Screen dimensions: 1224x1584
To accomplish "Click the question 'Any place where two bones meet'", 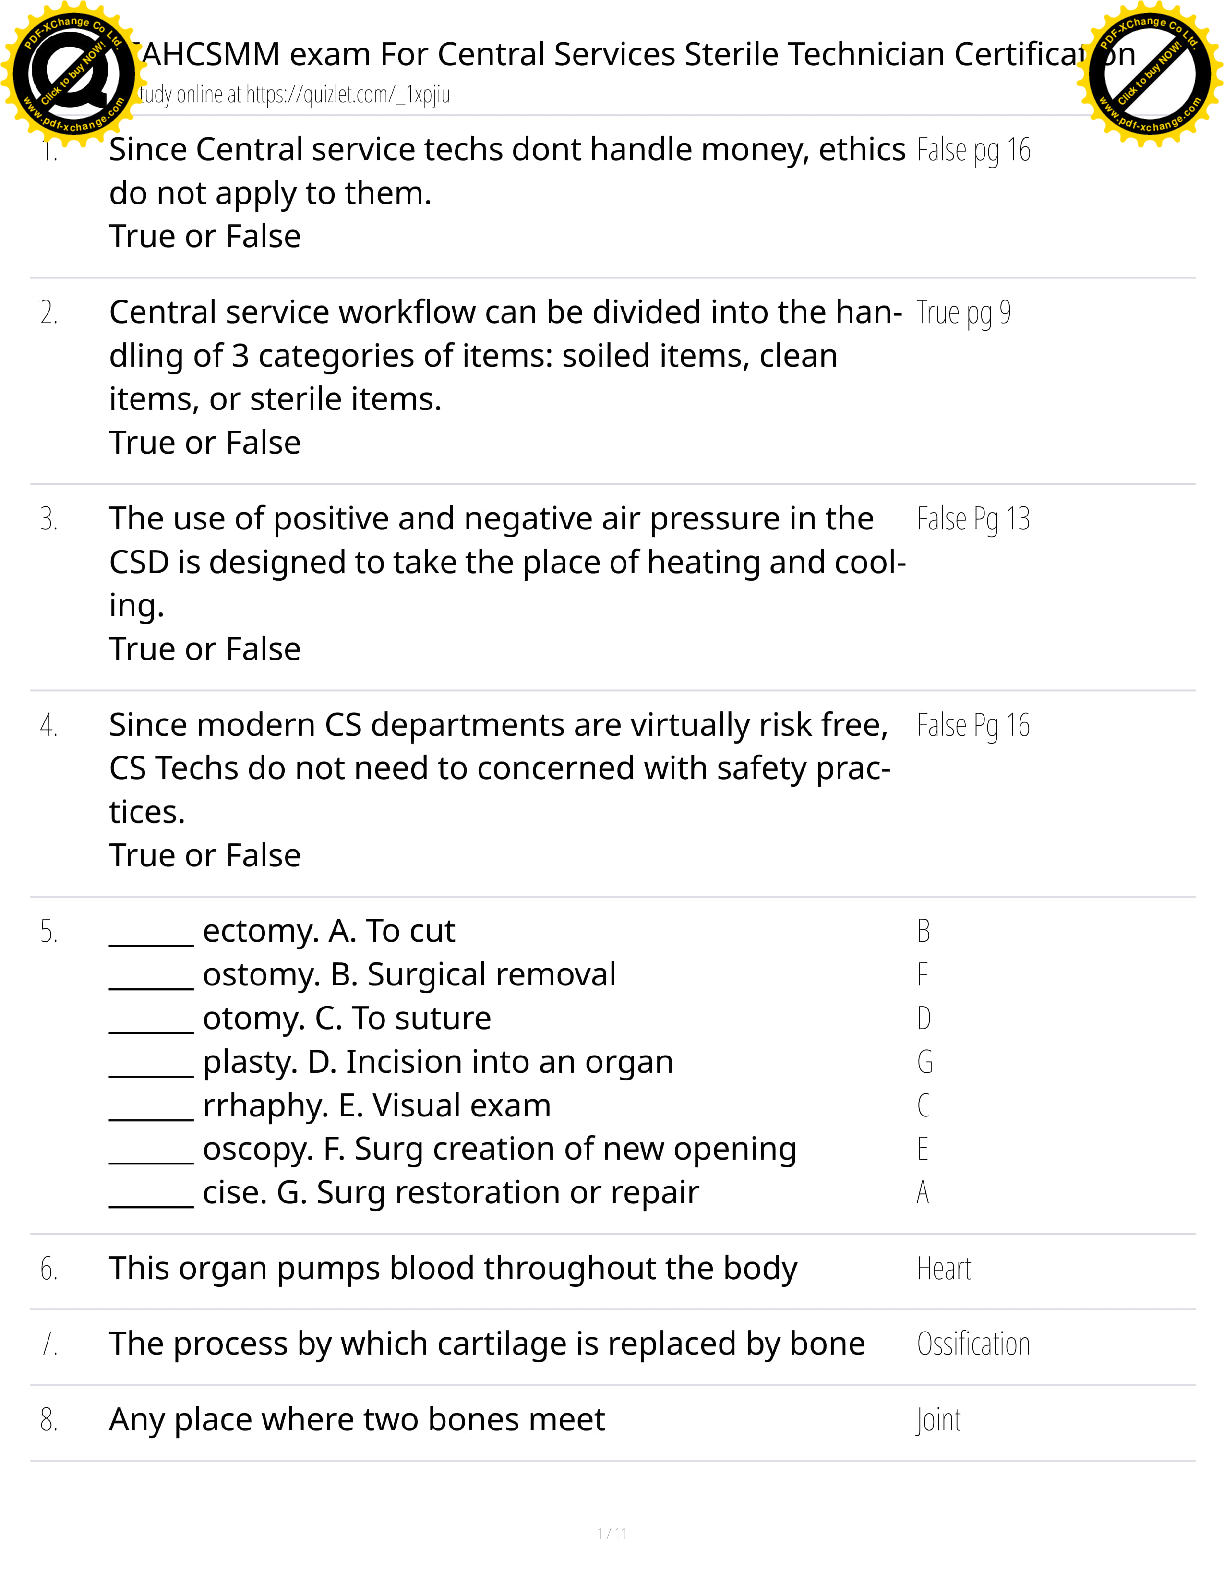I will click(x=357, y=1420).
